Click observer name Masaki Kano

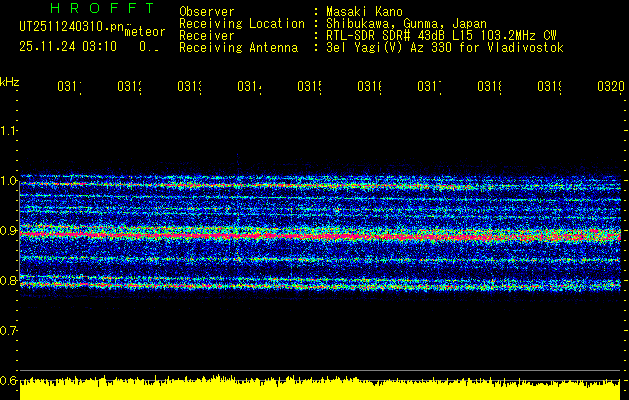(364, 11)
